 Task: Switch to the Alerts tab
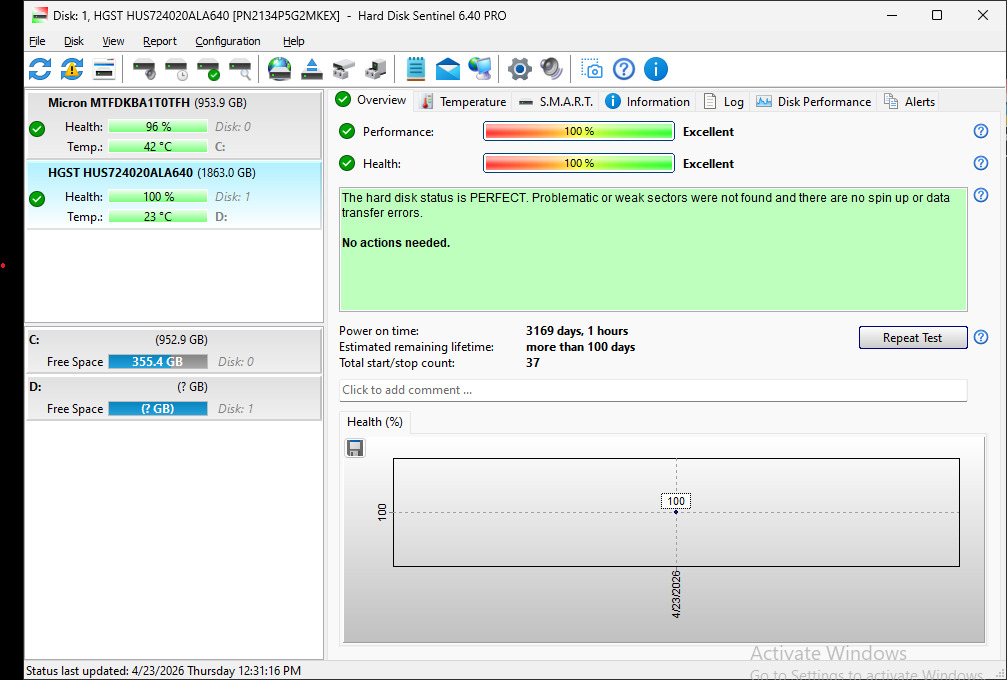[909, 101]
